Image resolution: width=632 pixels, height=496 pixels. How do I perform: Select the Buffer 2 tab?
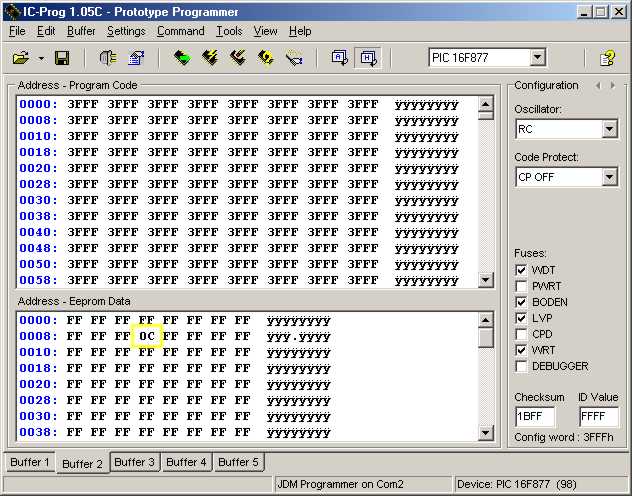(x=82, y=463)
